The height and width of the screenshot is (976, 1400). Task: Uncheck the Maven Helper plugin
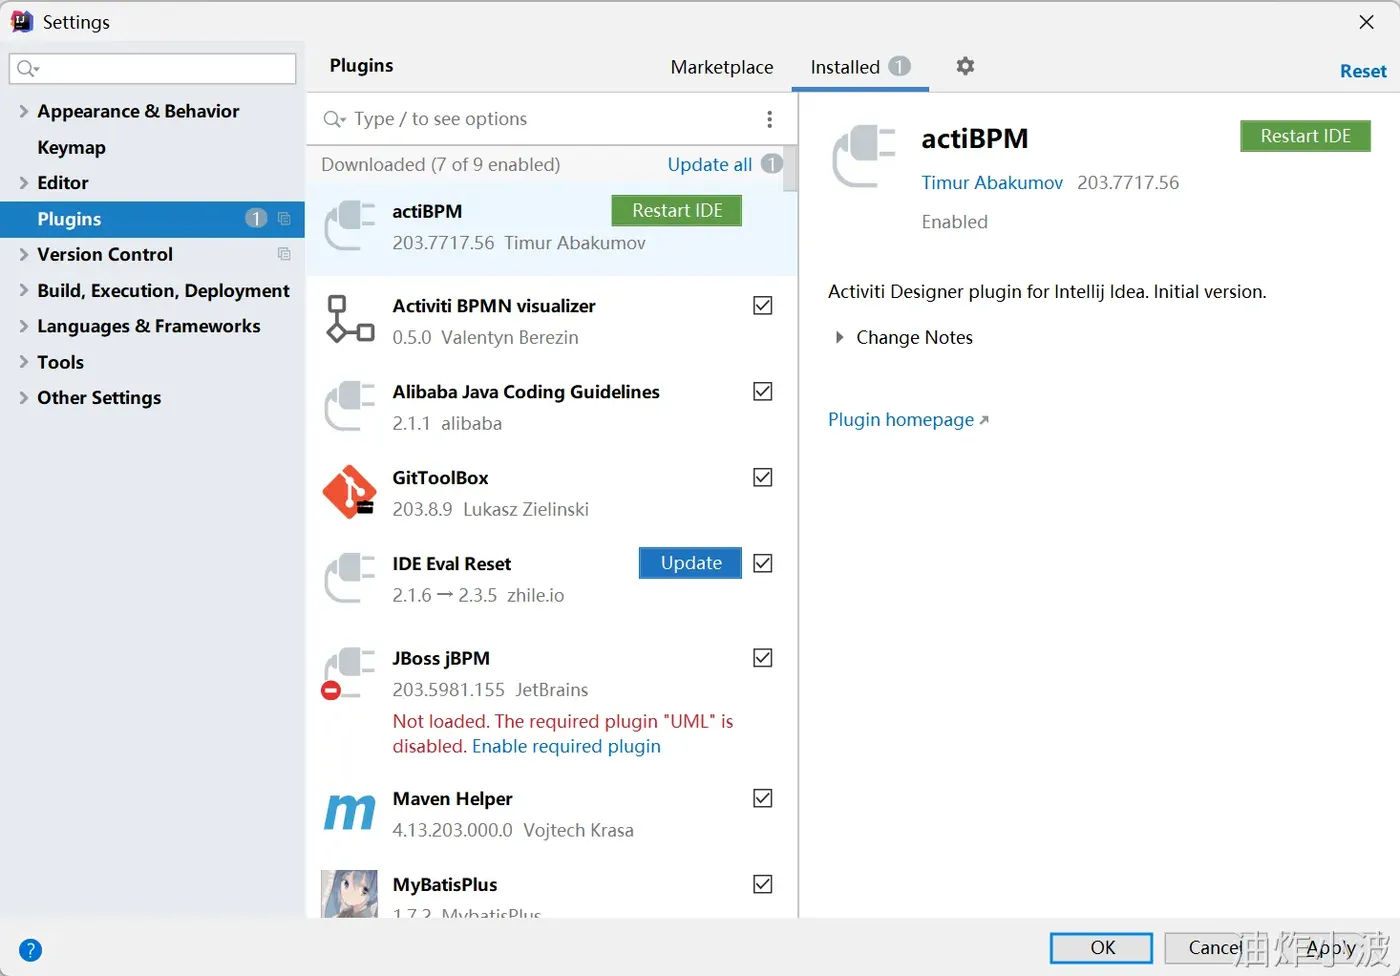click(x=763, y=798)
